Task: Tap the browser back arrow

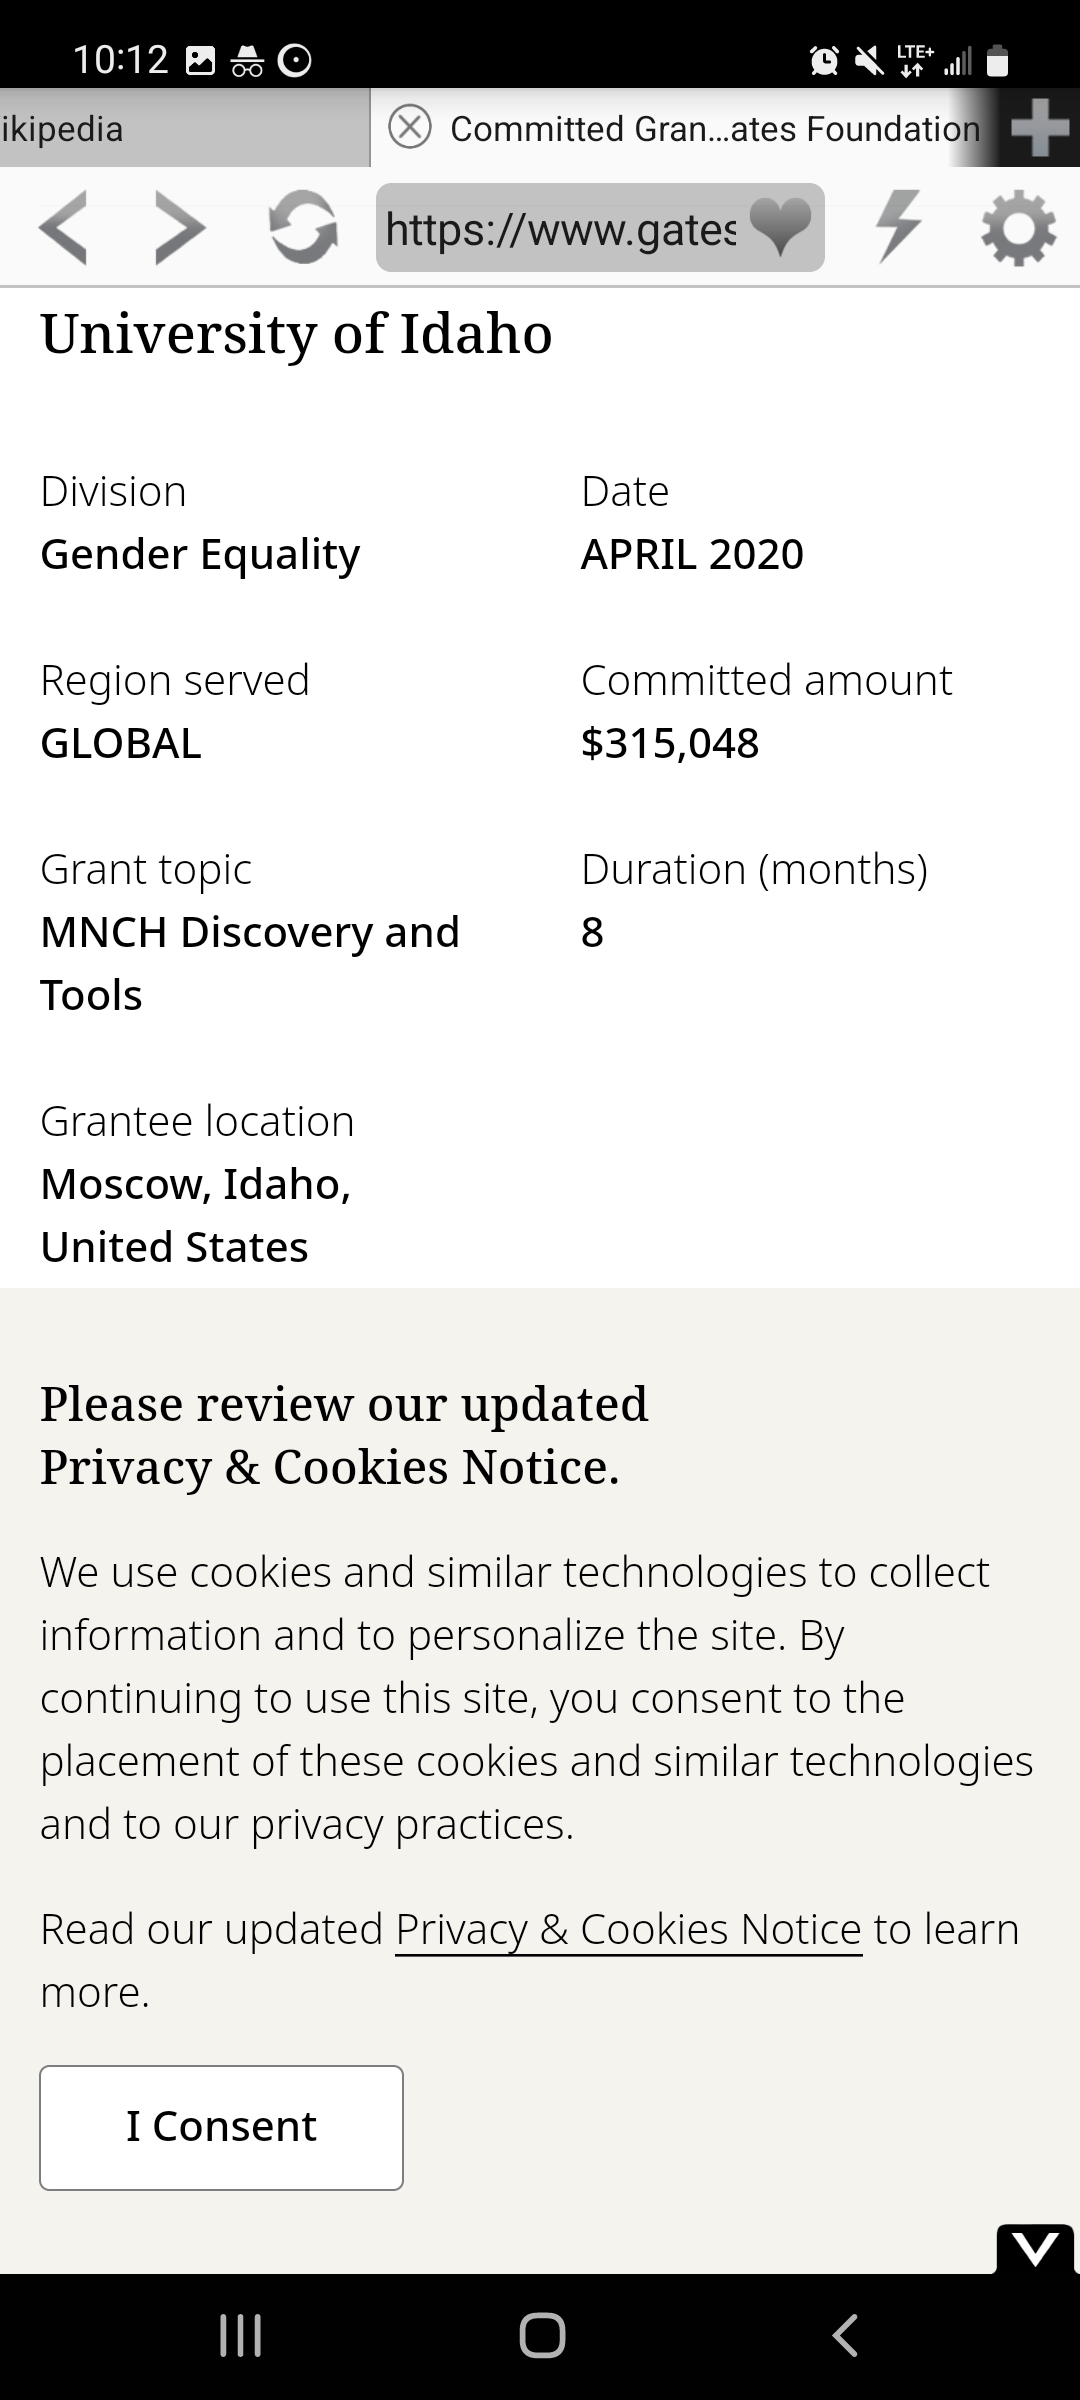Action: [64, 228]
